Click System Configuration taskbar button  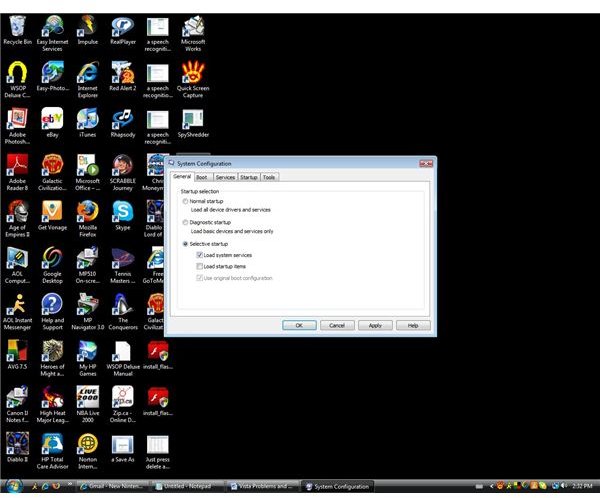[338, 487]
